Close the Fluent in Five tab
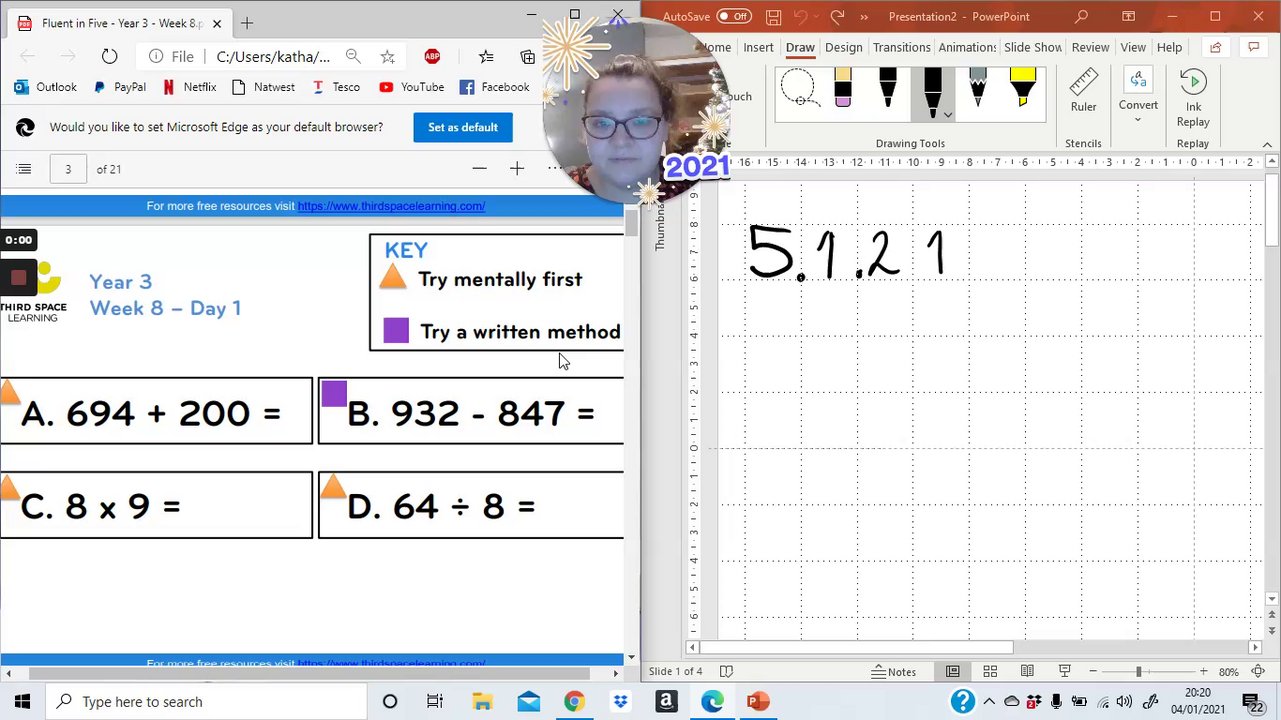 click(x=216, y=23)
